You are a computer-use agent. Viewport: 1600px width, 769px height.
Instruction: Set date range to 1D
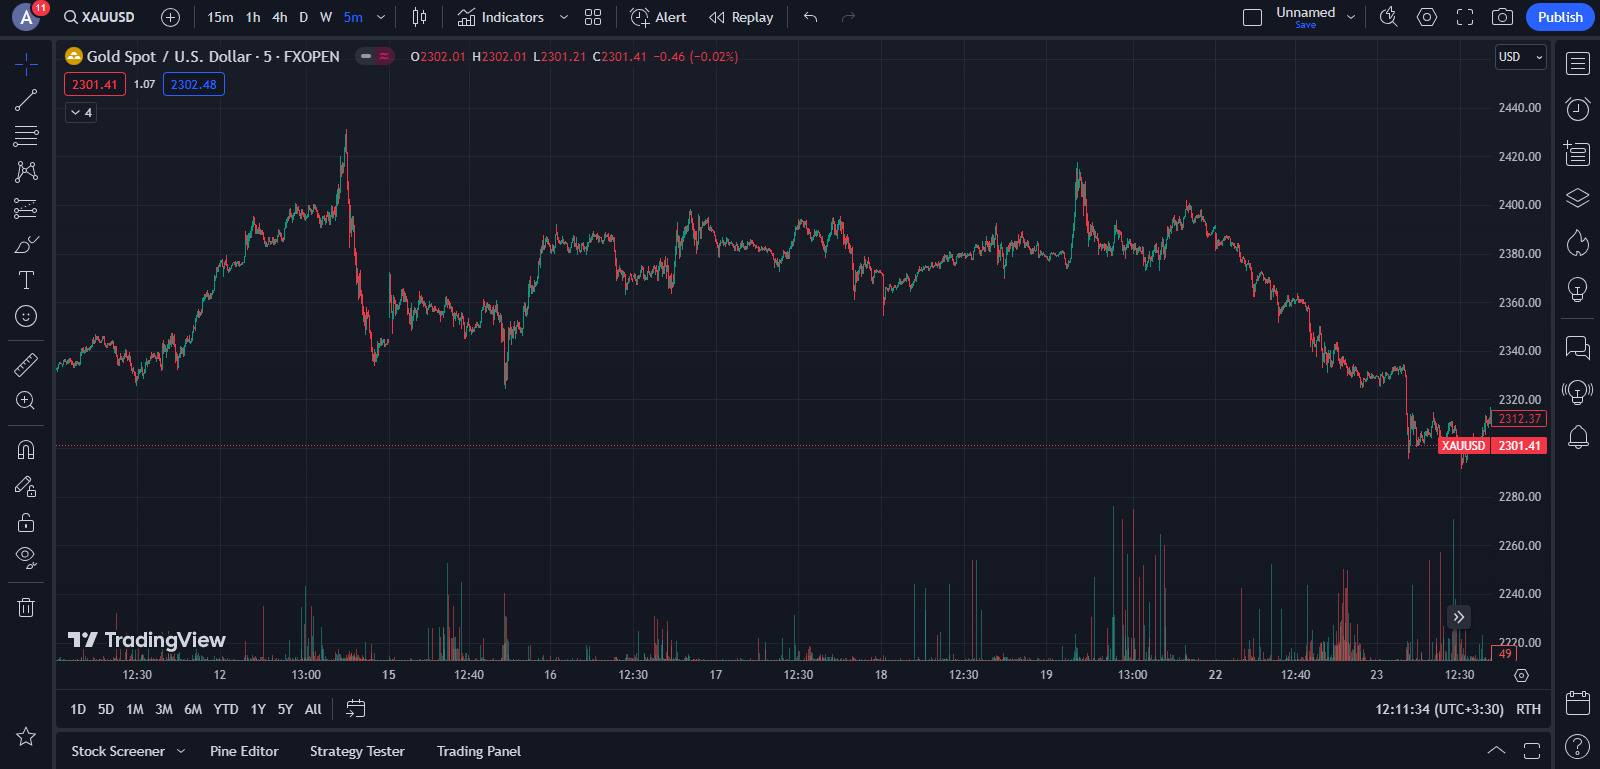pyautogui.click(x=78, y=709)
